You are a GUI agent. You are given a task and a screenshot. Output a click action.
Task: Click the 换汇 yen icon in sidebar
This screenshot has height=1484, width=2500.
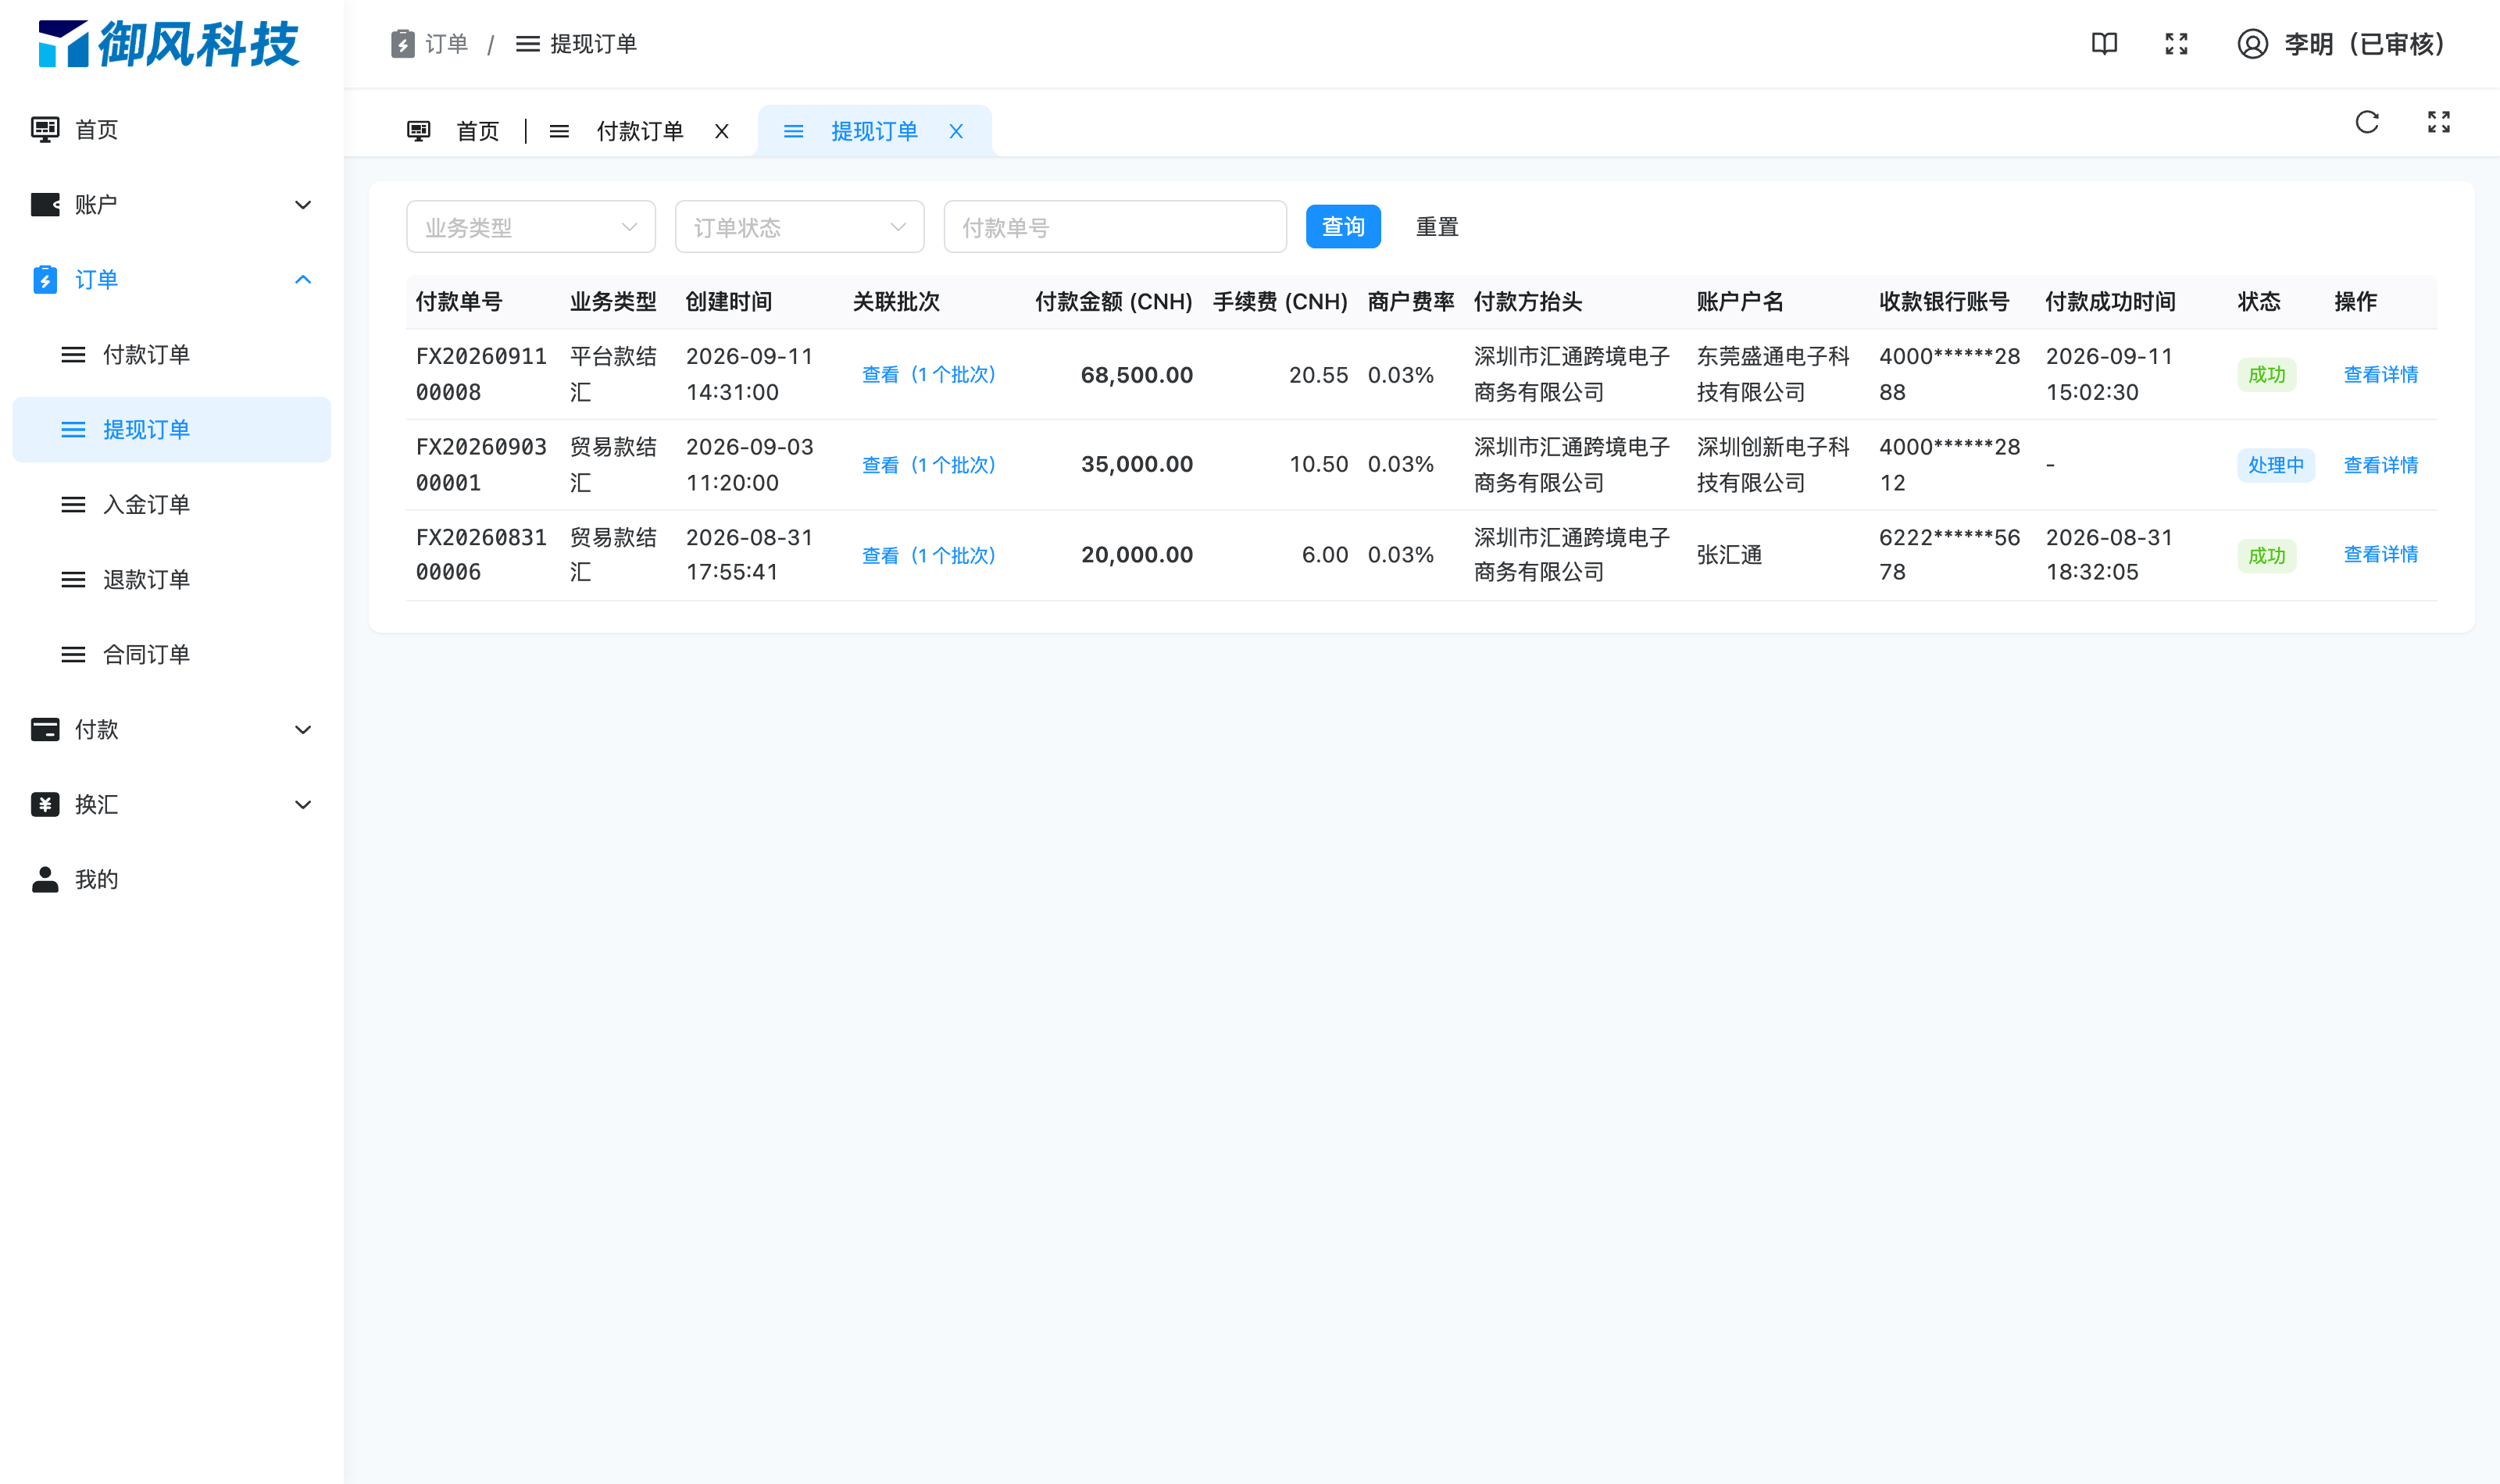tap(45, 805)
